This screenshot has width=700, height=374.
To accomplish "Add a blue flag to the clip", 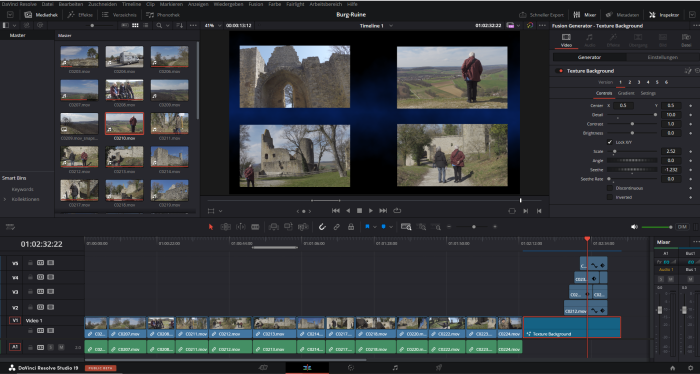I will 367,227.
